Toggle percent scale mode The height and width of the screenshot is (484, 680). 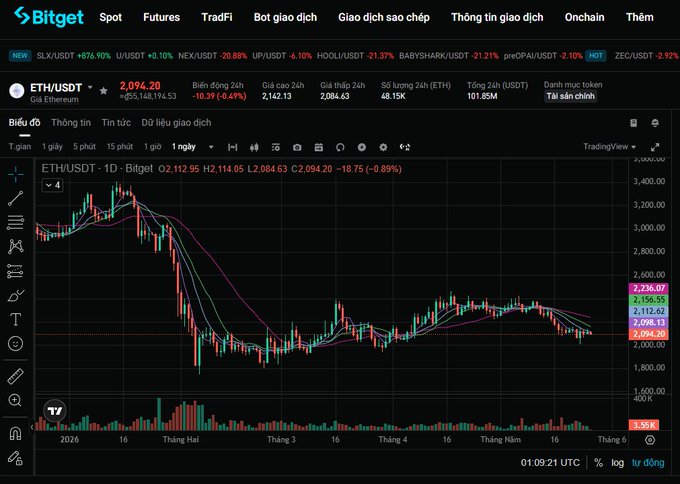[598, 462]
